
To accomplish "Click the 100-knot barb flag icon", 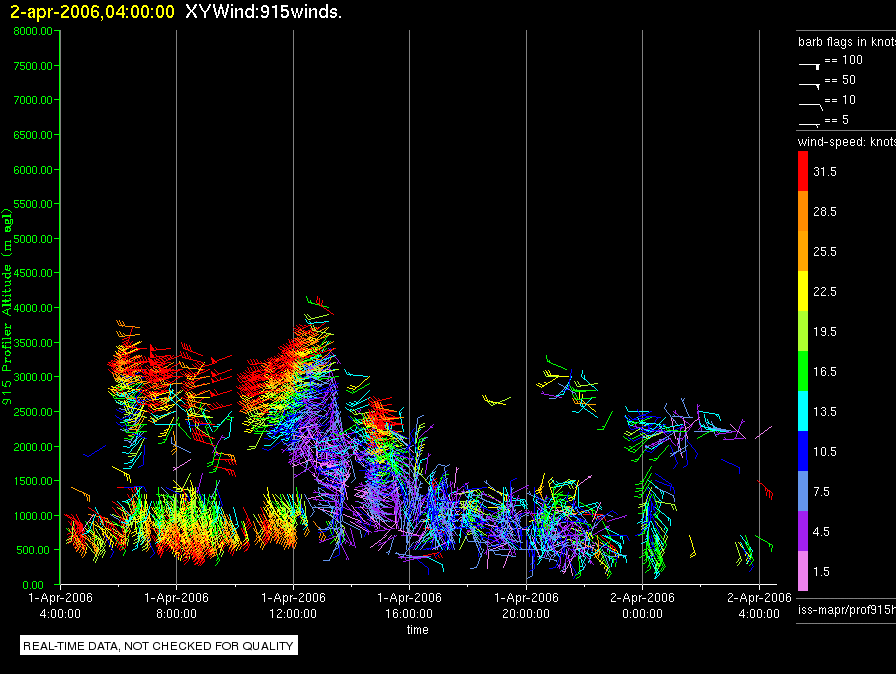I will click(809, 66).
